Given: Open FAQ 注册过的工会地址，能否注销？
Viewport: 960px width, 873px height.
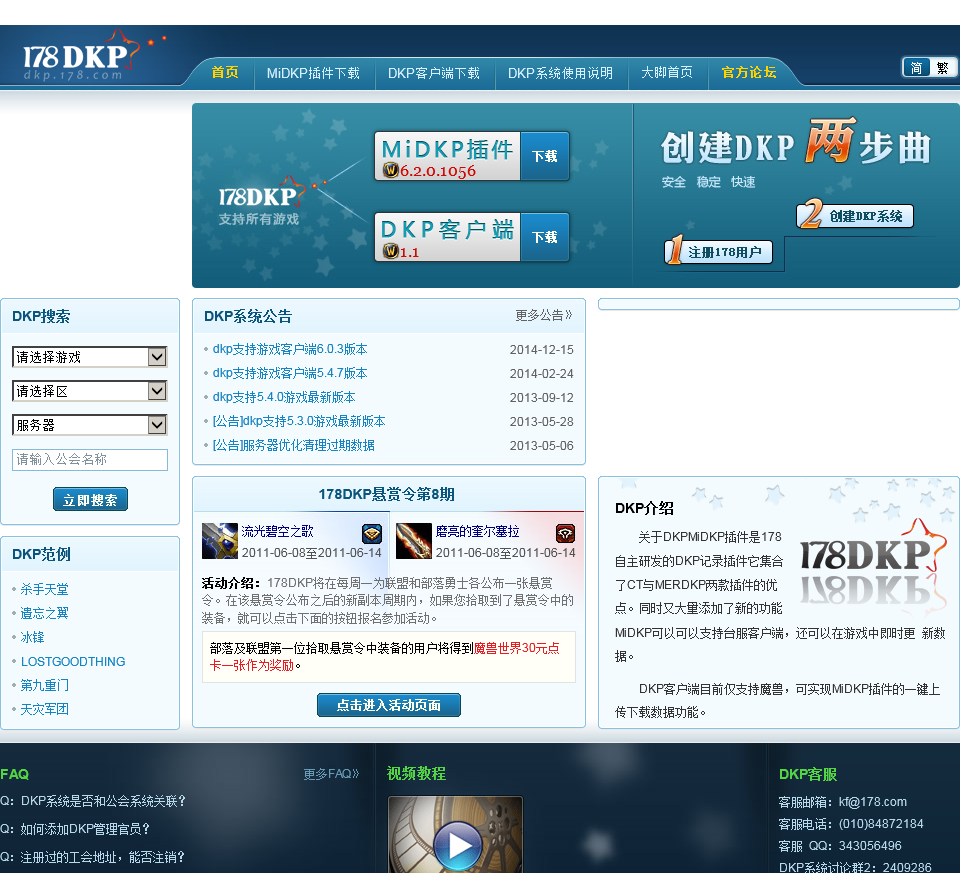Looking at the screenshot, I should point(103,857).
